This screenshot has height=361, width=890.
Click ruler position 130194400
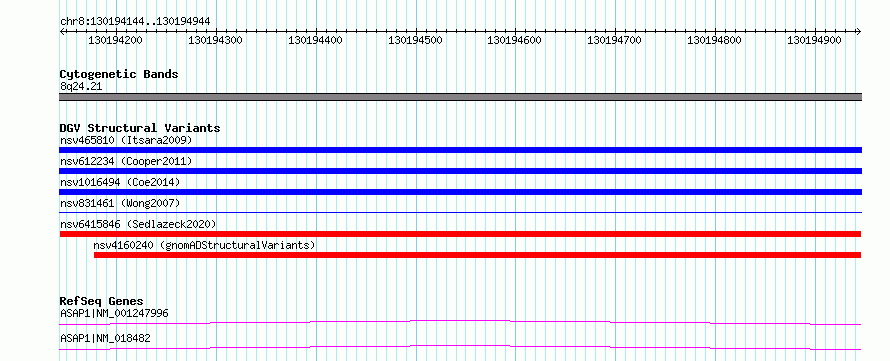316,41
